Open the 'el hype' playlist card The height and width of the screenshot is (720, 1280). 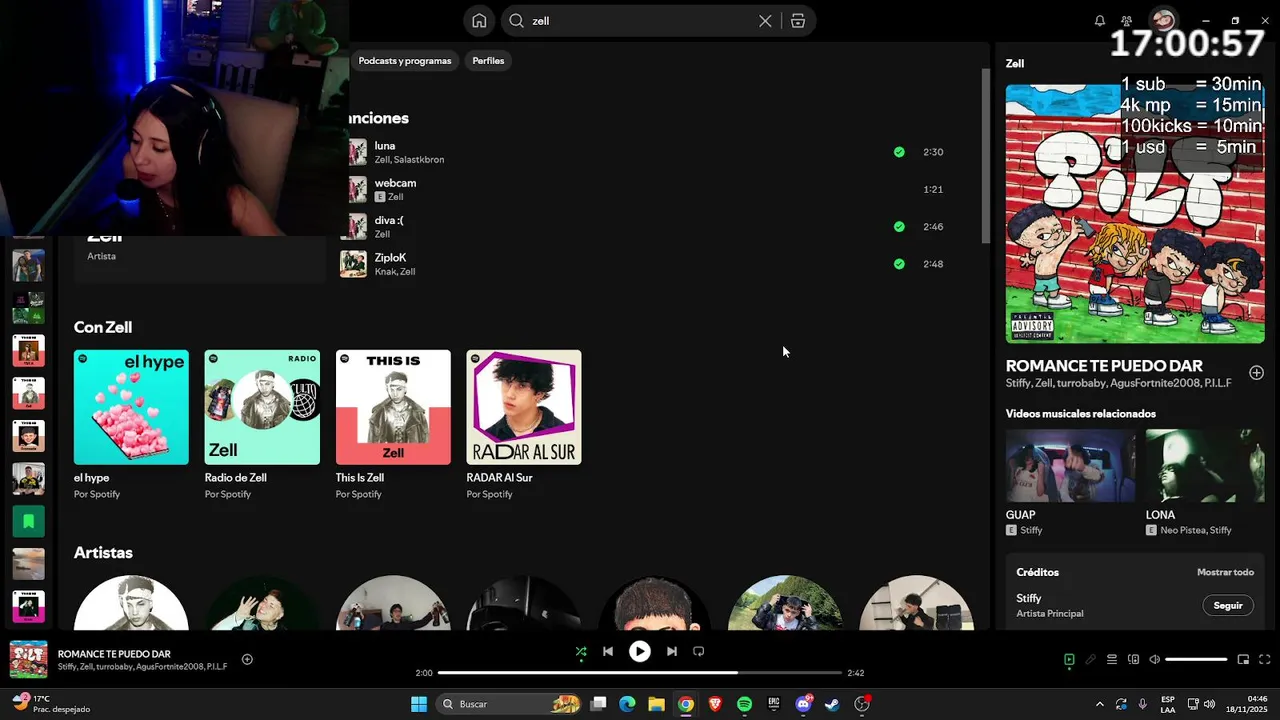click(x=131, y=425)
